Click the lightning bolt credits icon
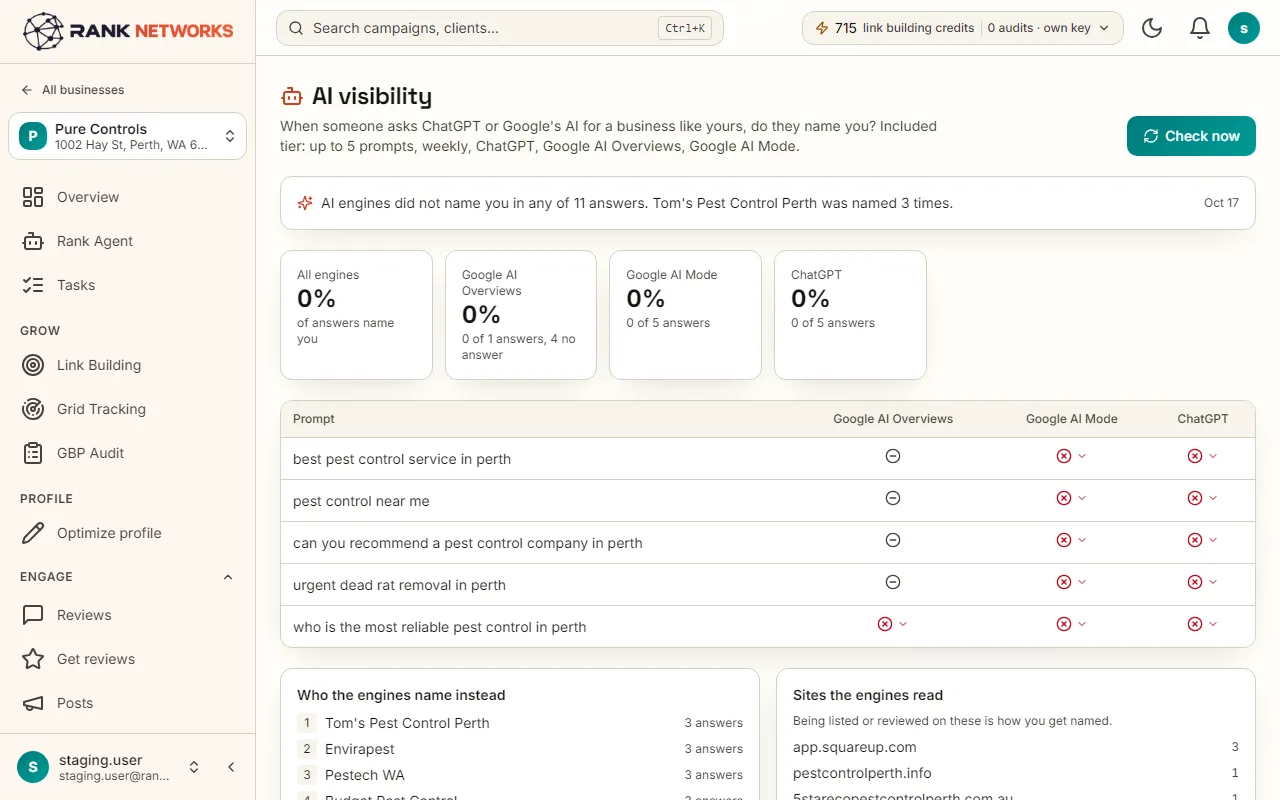1280x800 pixels. 822,28
